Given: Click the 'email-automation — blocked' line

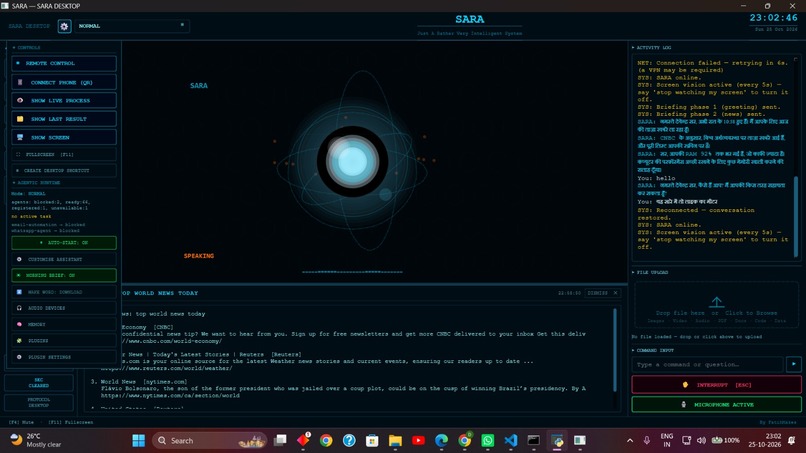Looking at the screenshot, I should (48, 225).
